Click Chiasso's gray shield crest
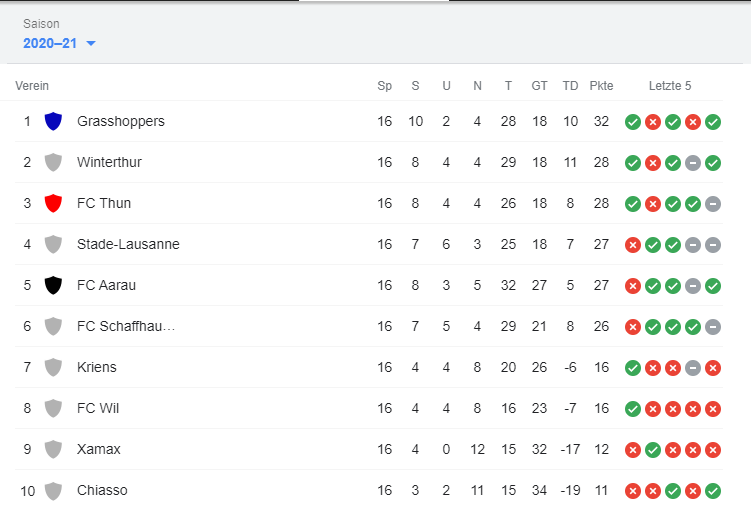751x526 pixels. pos(53,491)
